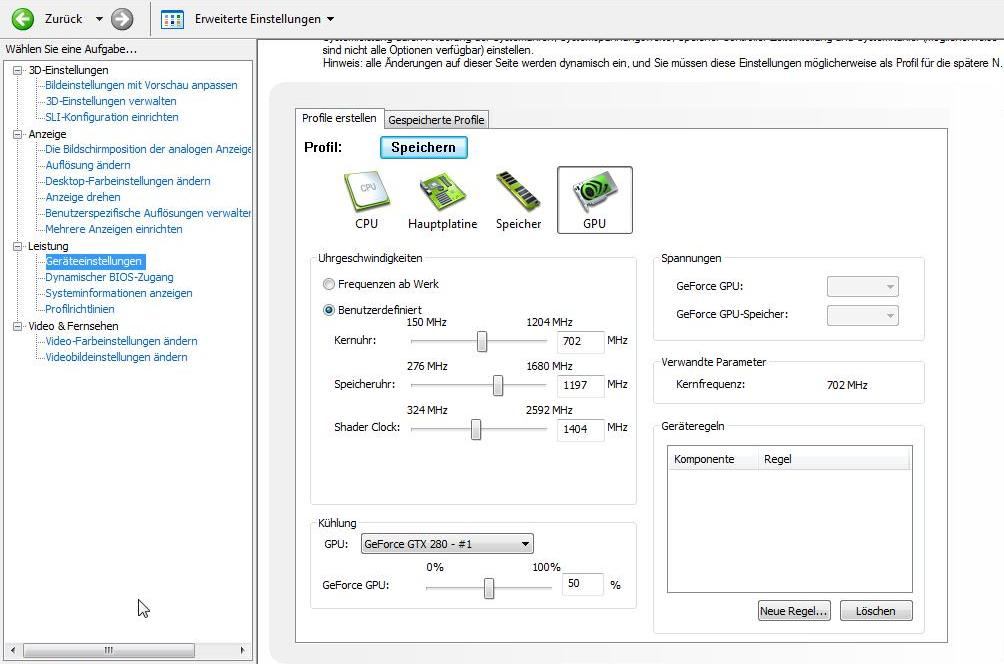
Task: Open Desktop-Farbeinstellungen ändern
Action: pos(127,181)
